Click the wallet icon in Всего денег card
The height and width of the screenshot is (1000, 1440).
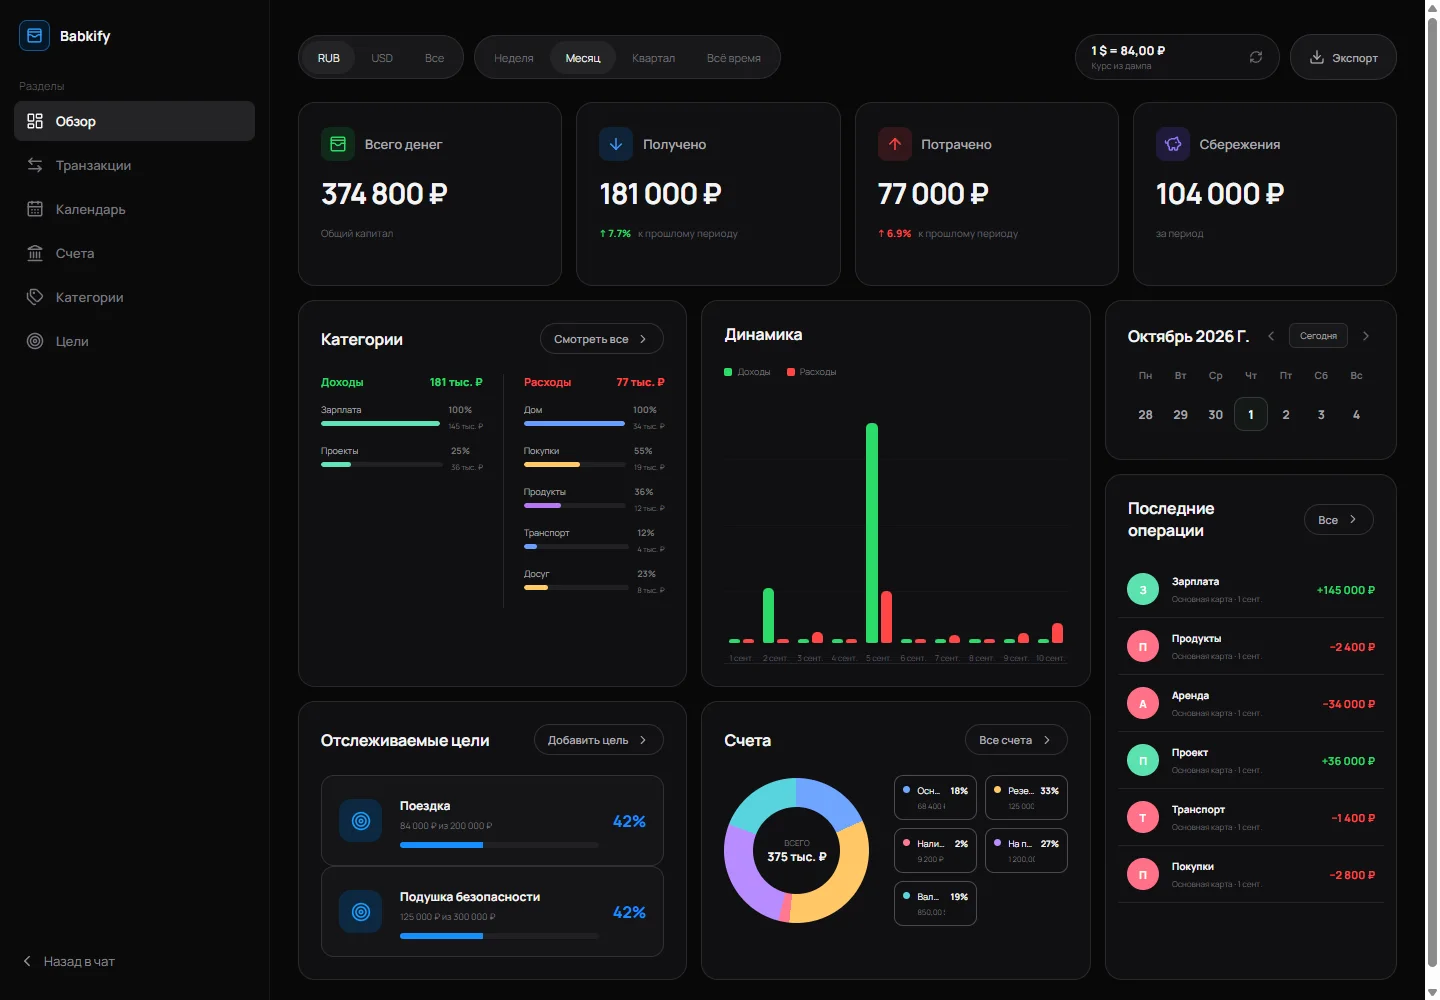pos(338,144)
